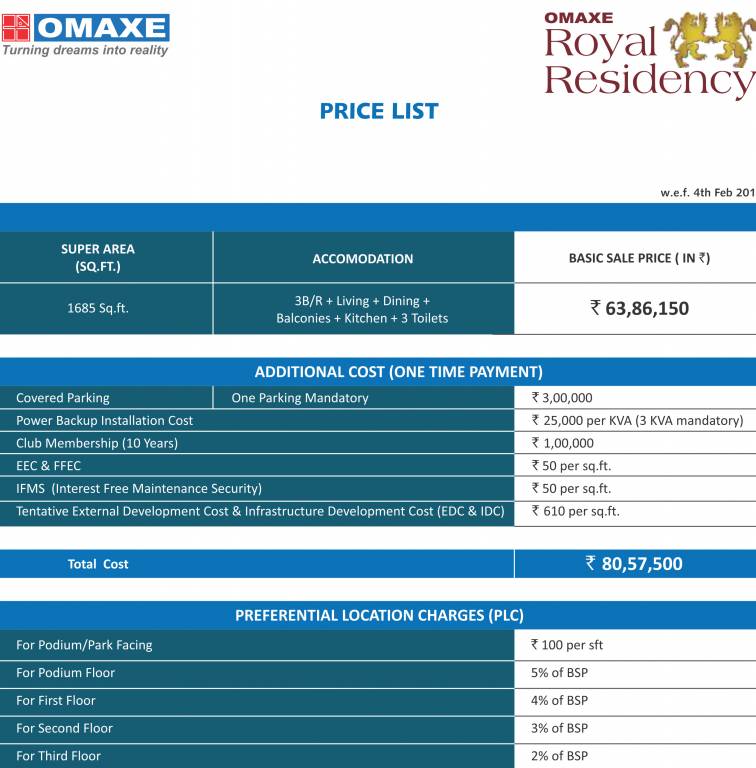The height and width of the screenshot is (768, 756).
Task: Select the ₹ 3,00,000 parking cost
Action: point(562,398)
